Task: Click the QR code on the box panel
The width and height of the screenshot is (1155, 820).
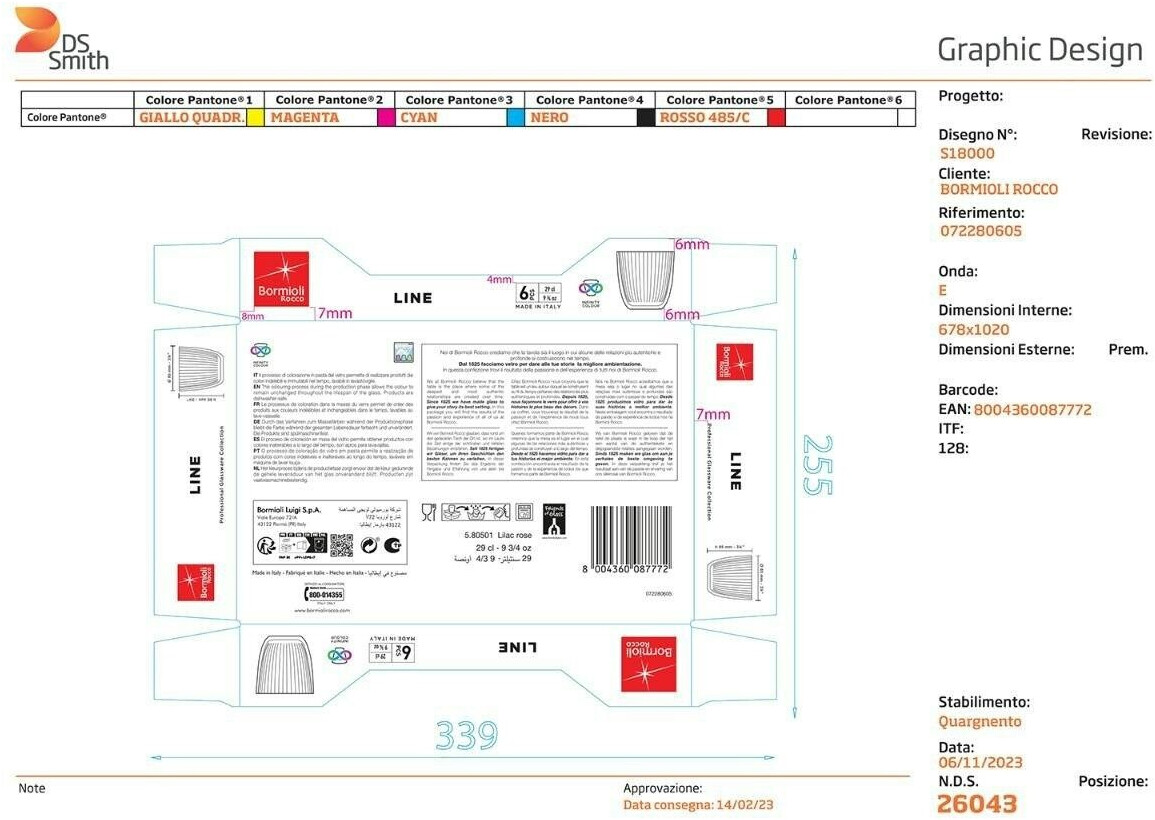Action: [x=342, y=545]
